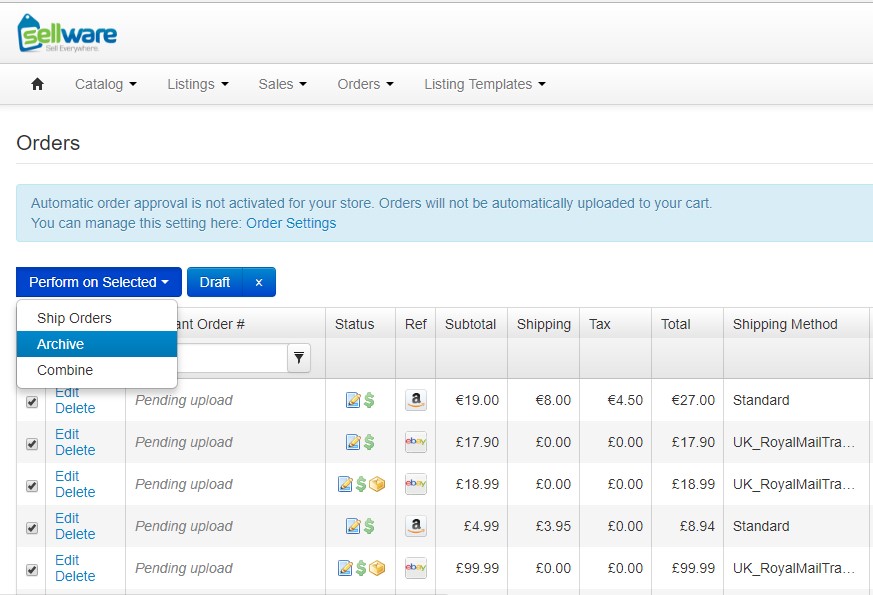Screen dimensions: 873x595
Task: Open the Listing Templates dropdown menu
Action: pyautogui.click(x=484, y=84)
